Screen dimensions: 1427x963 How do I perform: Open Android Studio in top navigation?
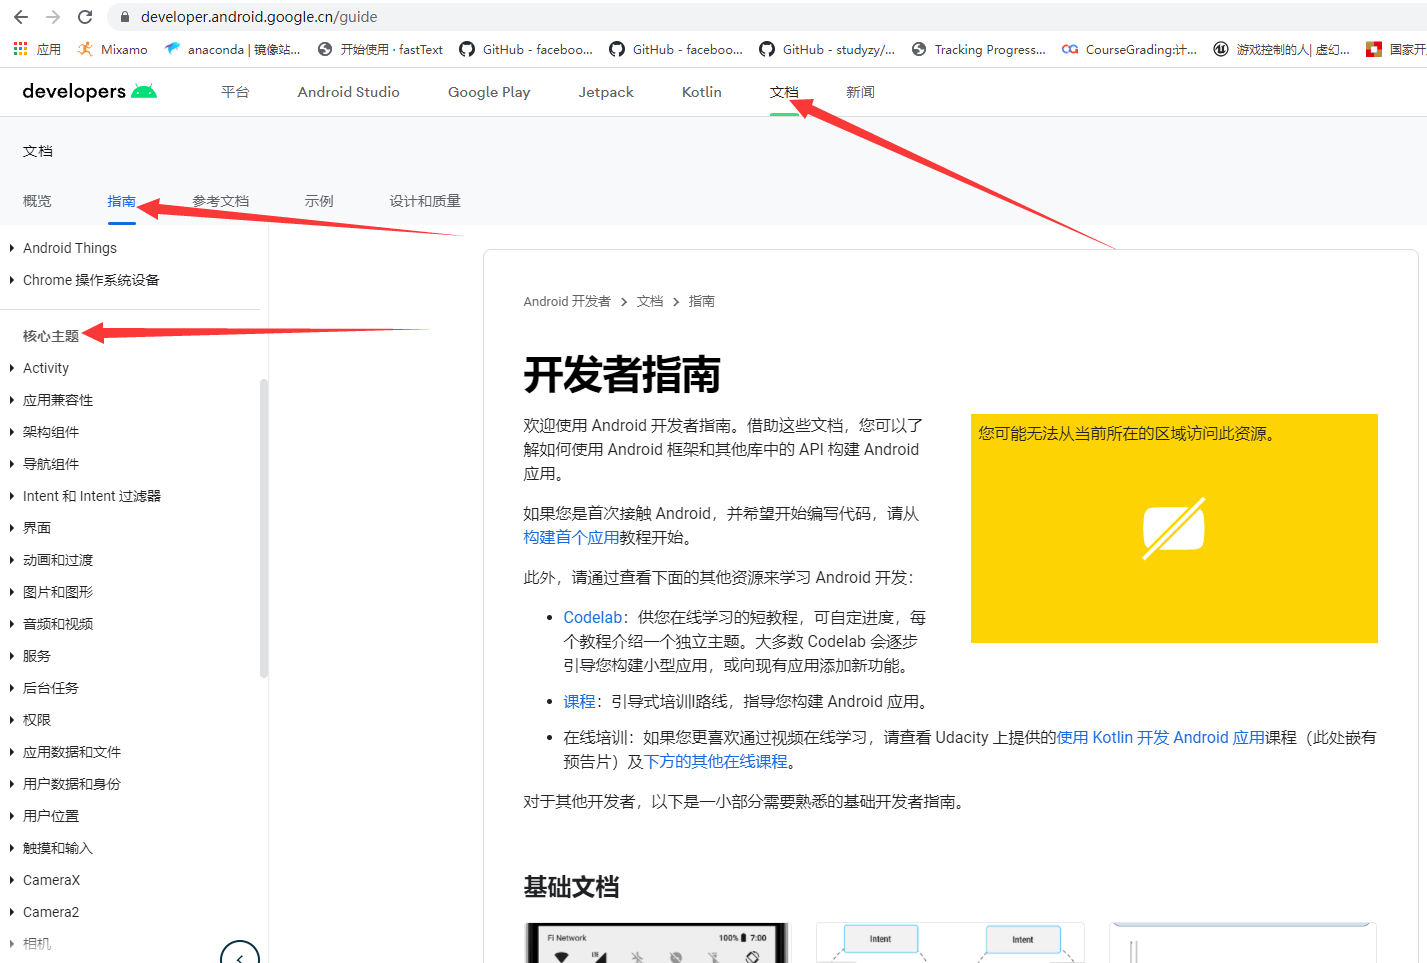[348, 92]
